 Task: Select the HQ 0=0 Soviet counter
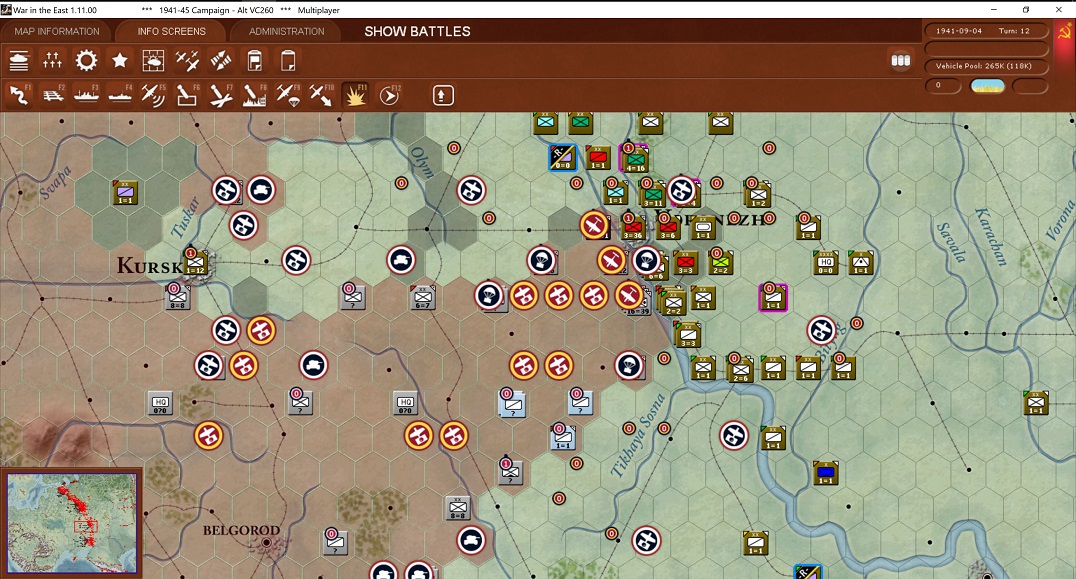click(x=826, y=263)
